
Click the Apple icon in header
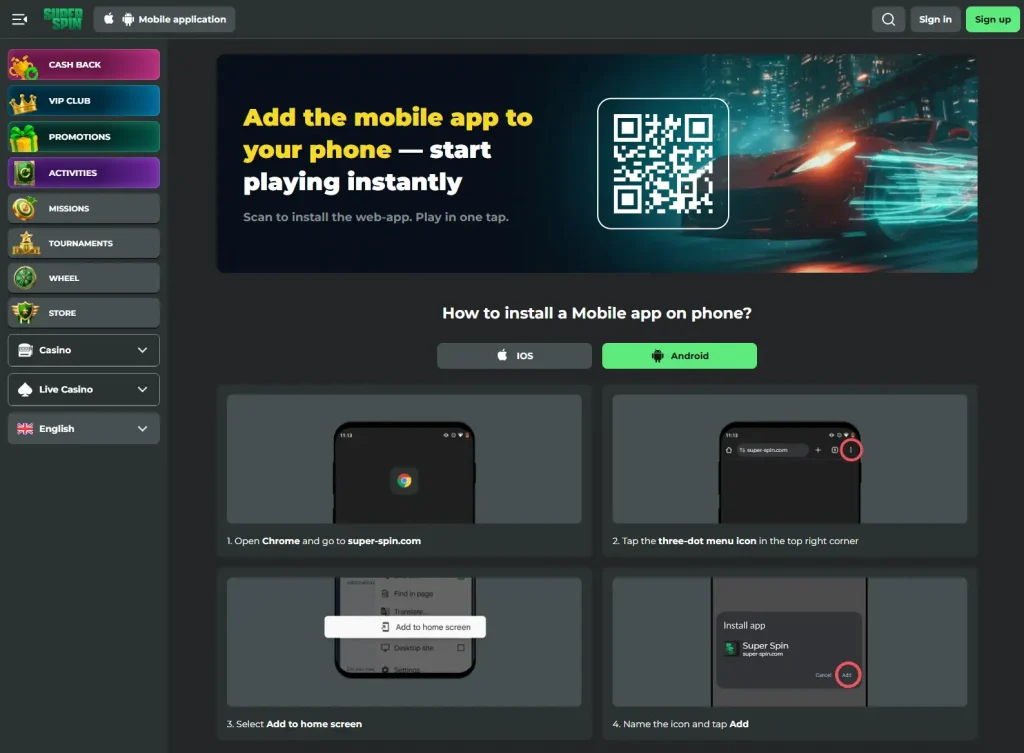pyautogui.click(x=108, y=19)
